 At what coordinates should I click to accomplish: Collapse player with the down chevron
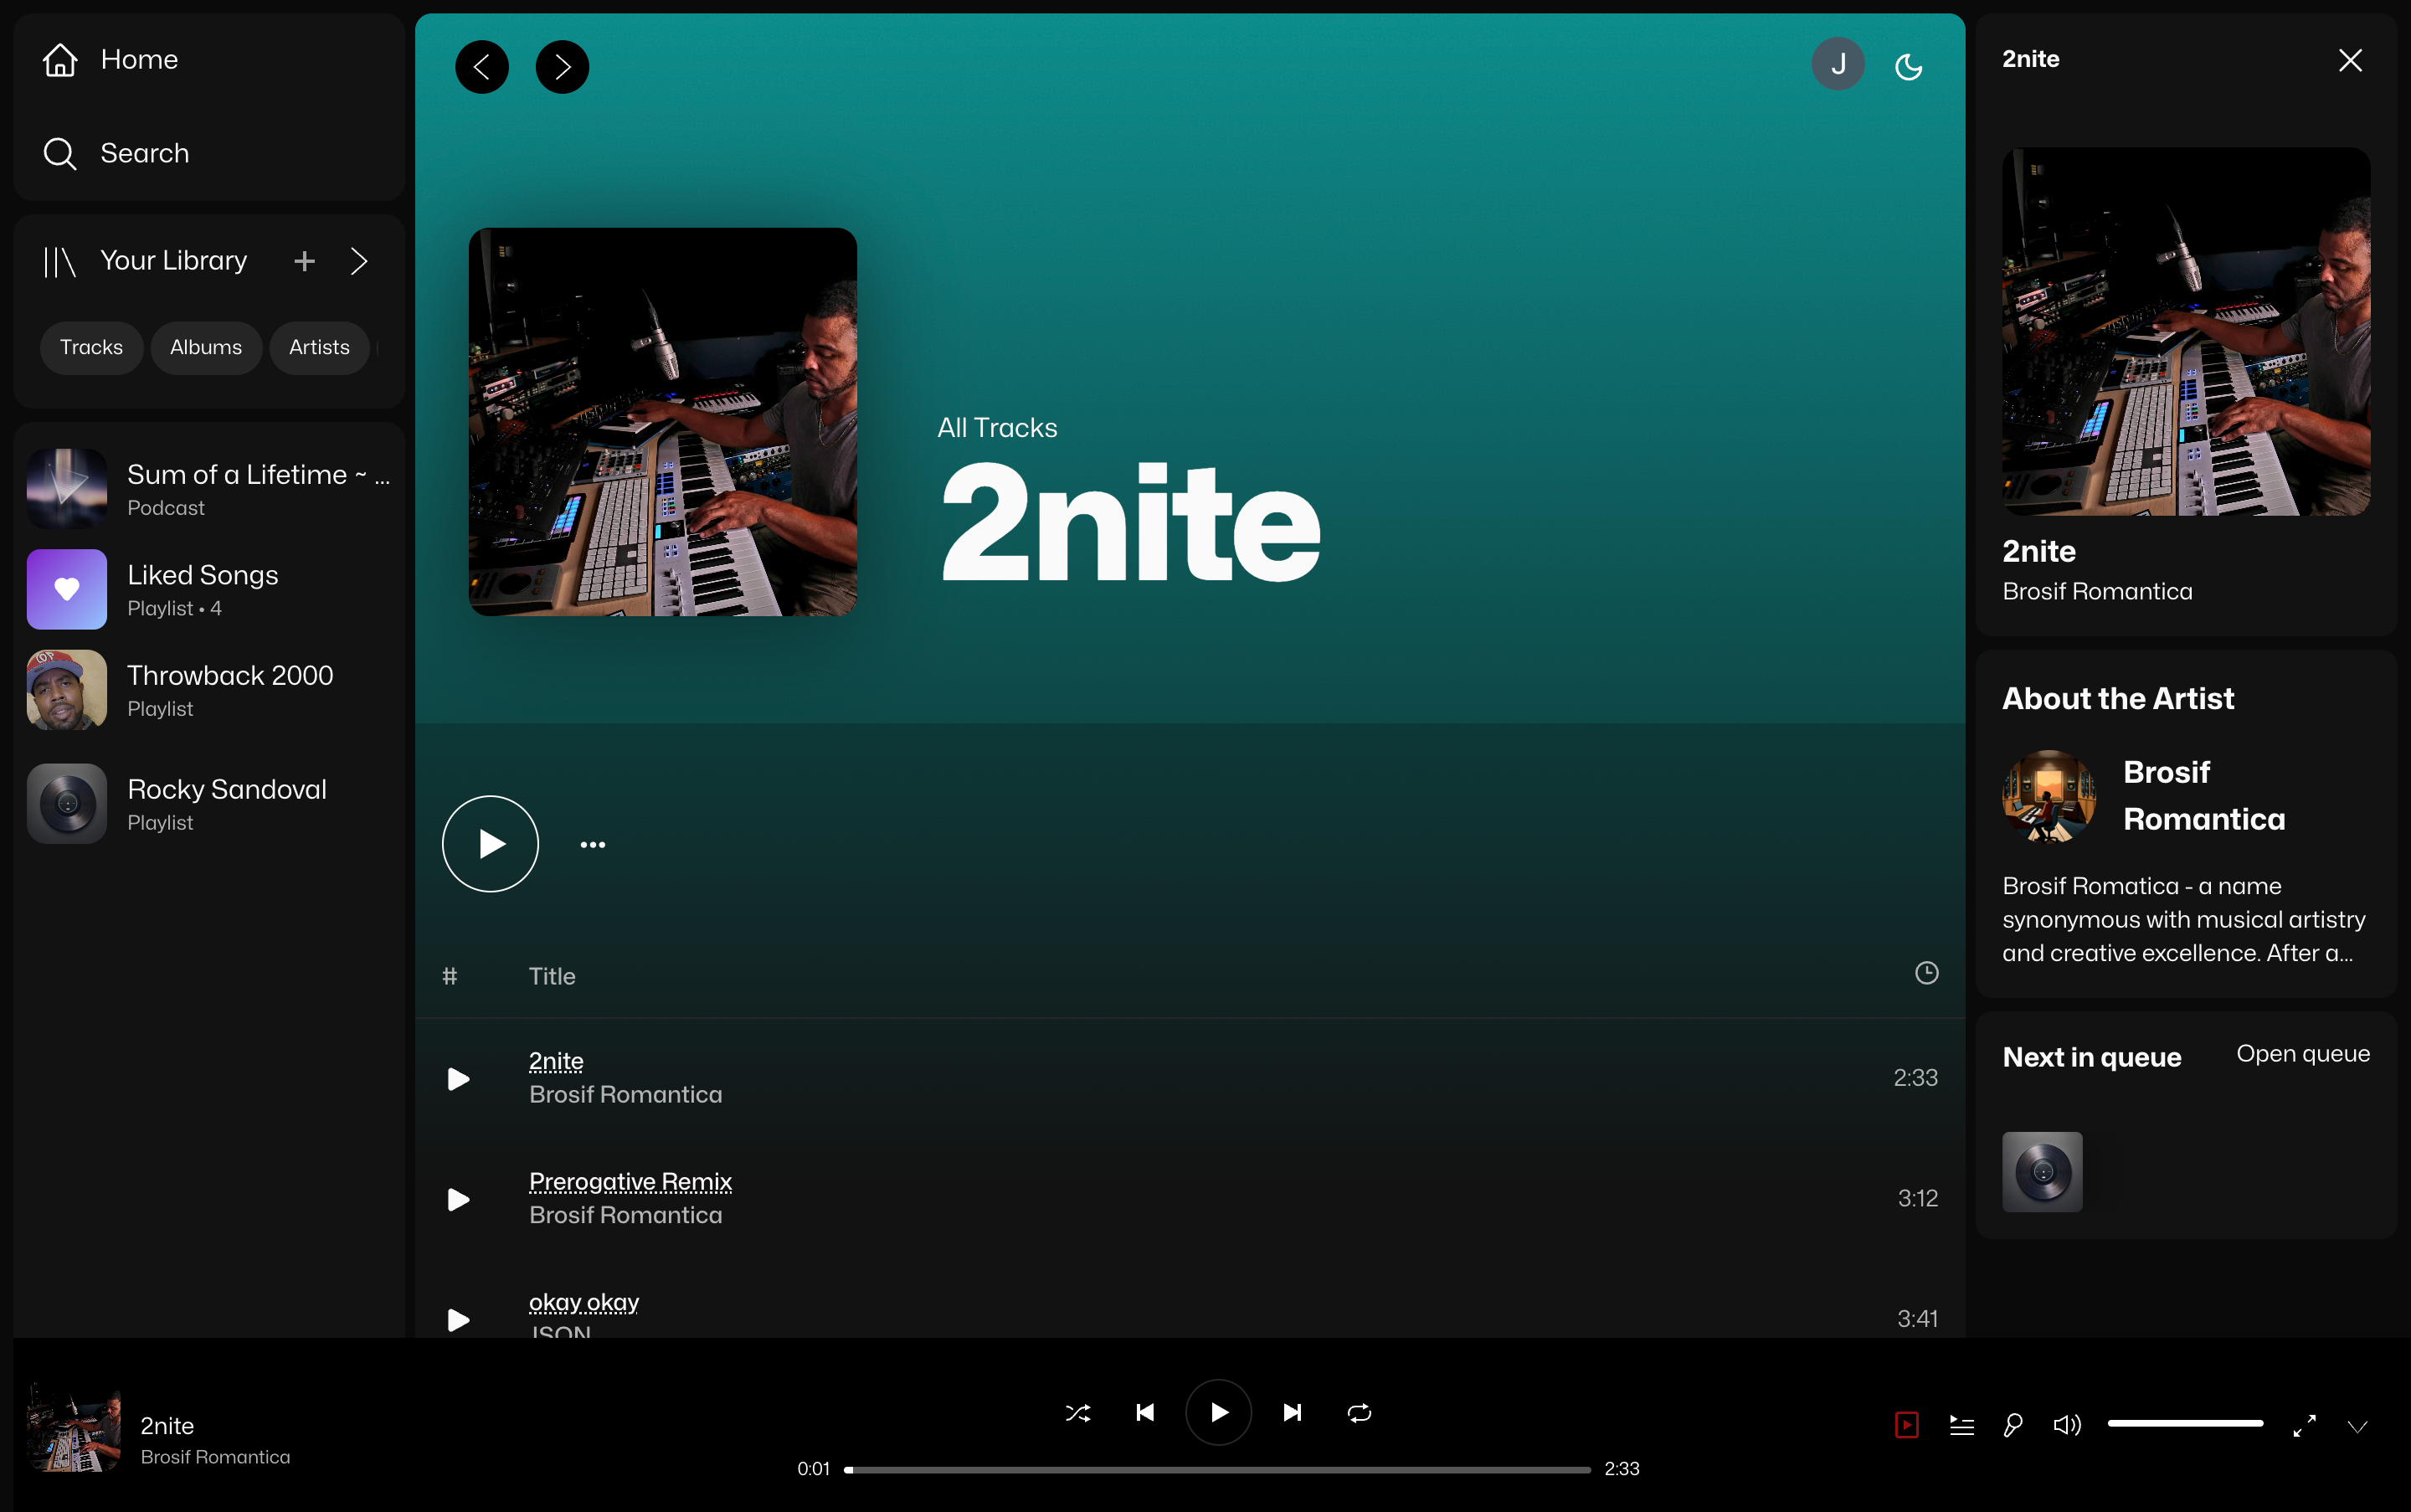(x=2358, y=1427)
